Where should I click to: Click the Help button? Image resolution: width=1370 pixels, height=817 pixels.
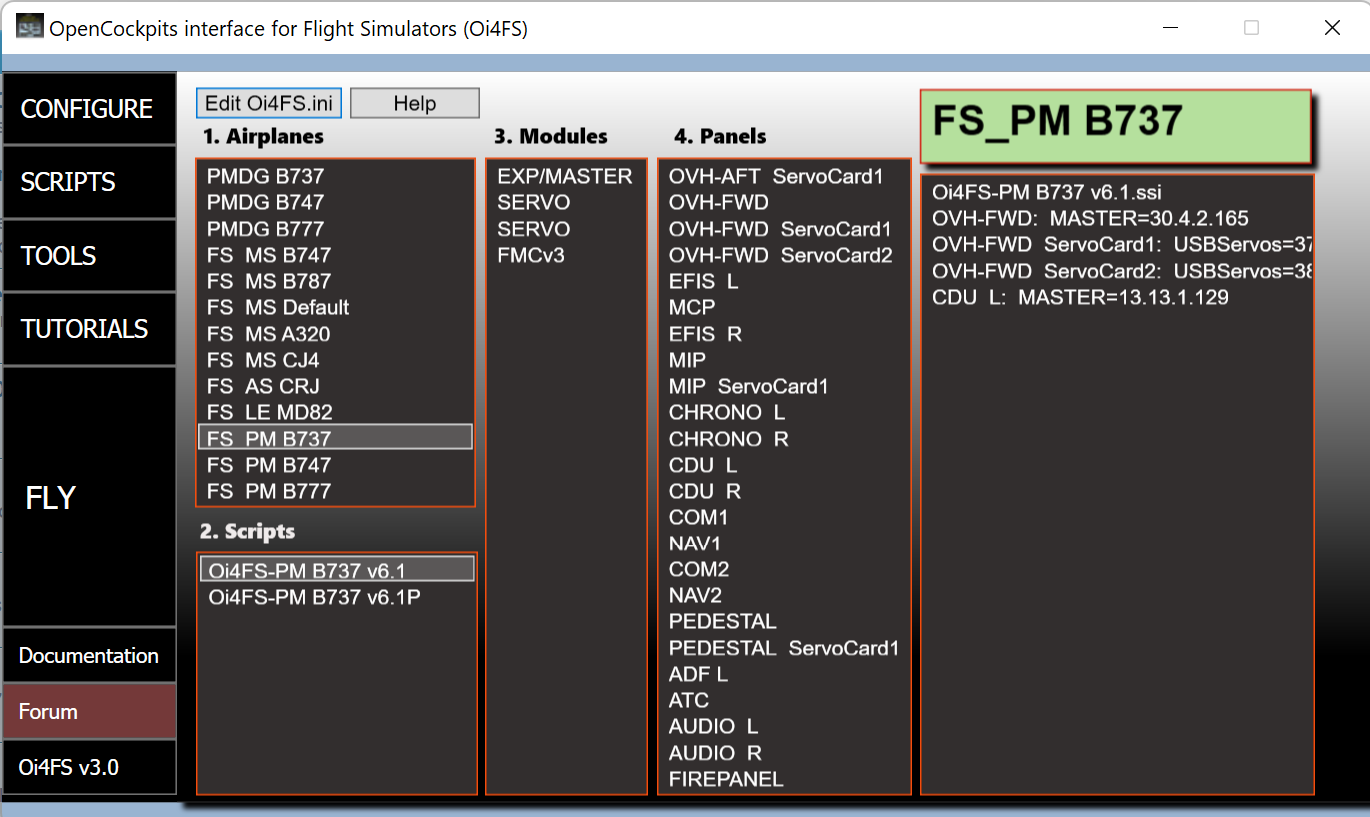click(x=414, y=103)
